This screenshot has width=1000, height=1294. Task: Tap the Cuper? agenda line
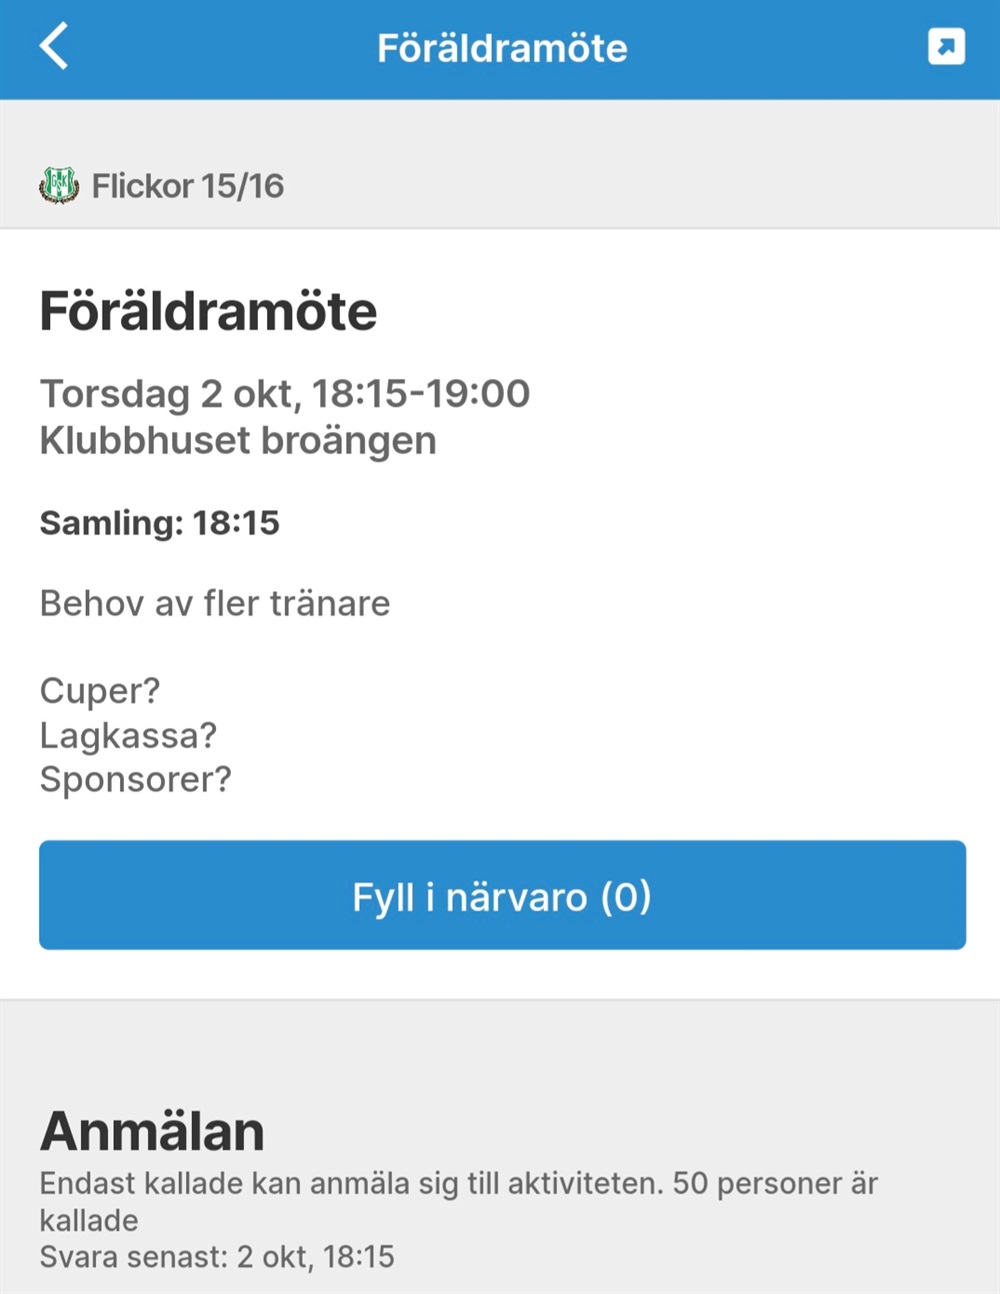[x=100, y=690]
